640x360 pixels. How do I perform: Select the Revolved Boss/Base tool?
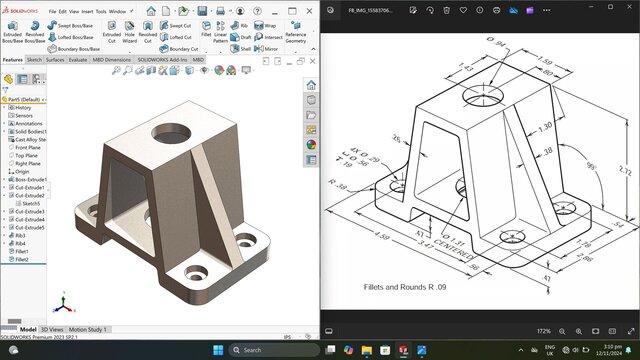pos(35,31)
